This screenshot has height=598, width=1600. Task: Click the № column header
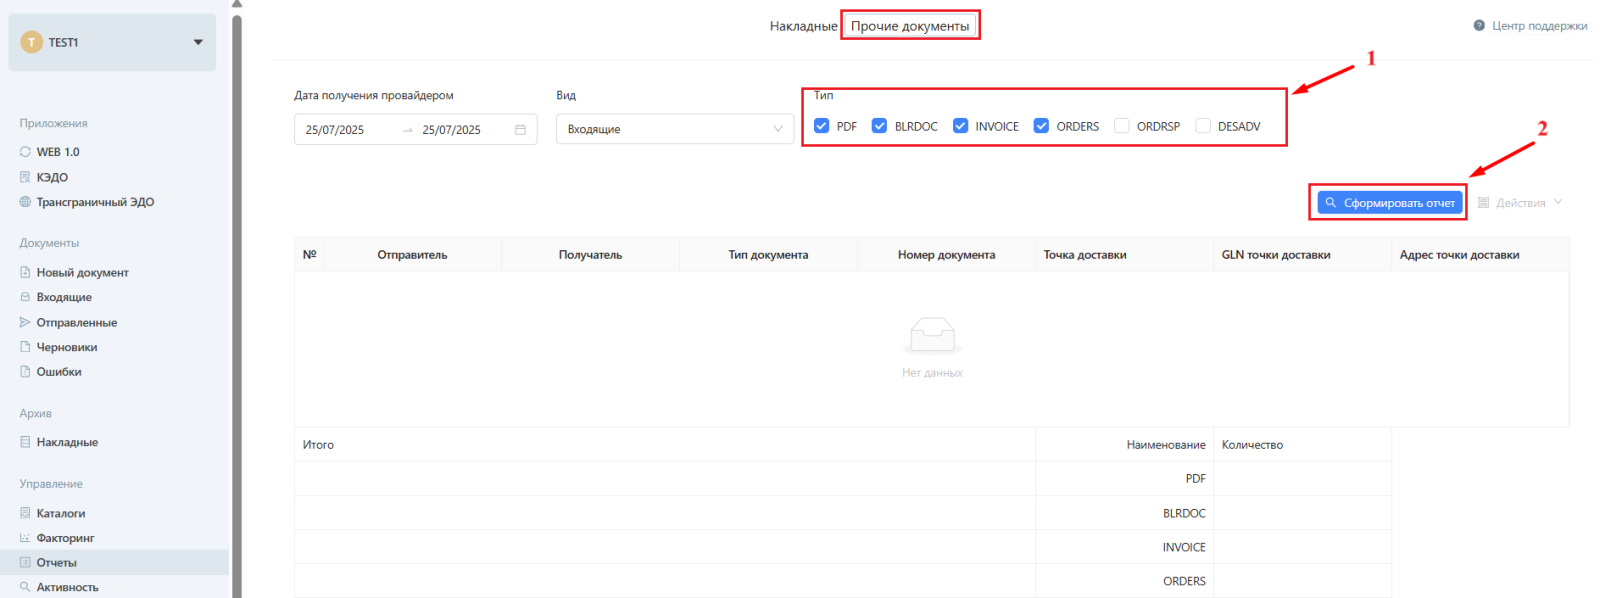pyautogui.click(x=309, y=255)
